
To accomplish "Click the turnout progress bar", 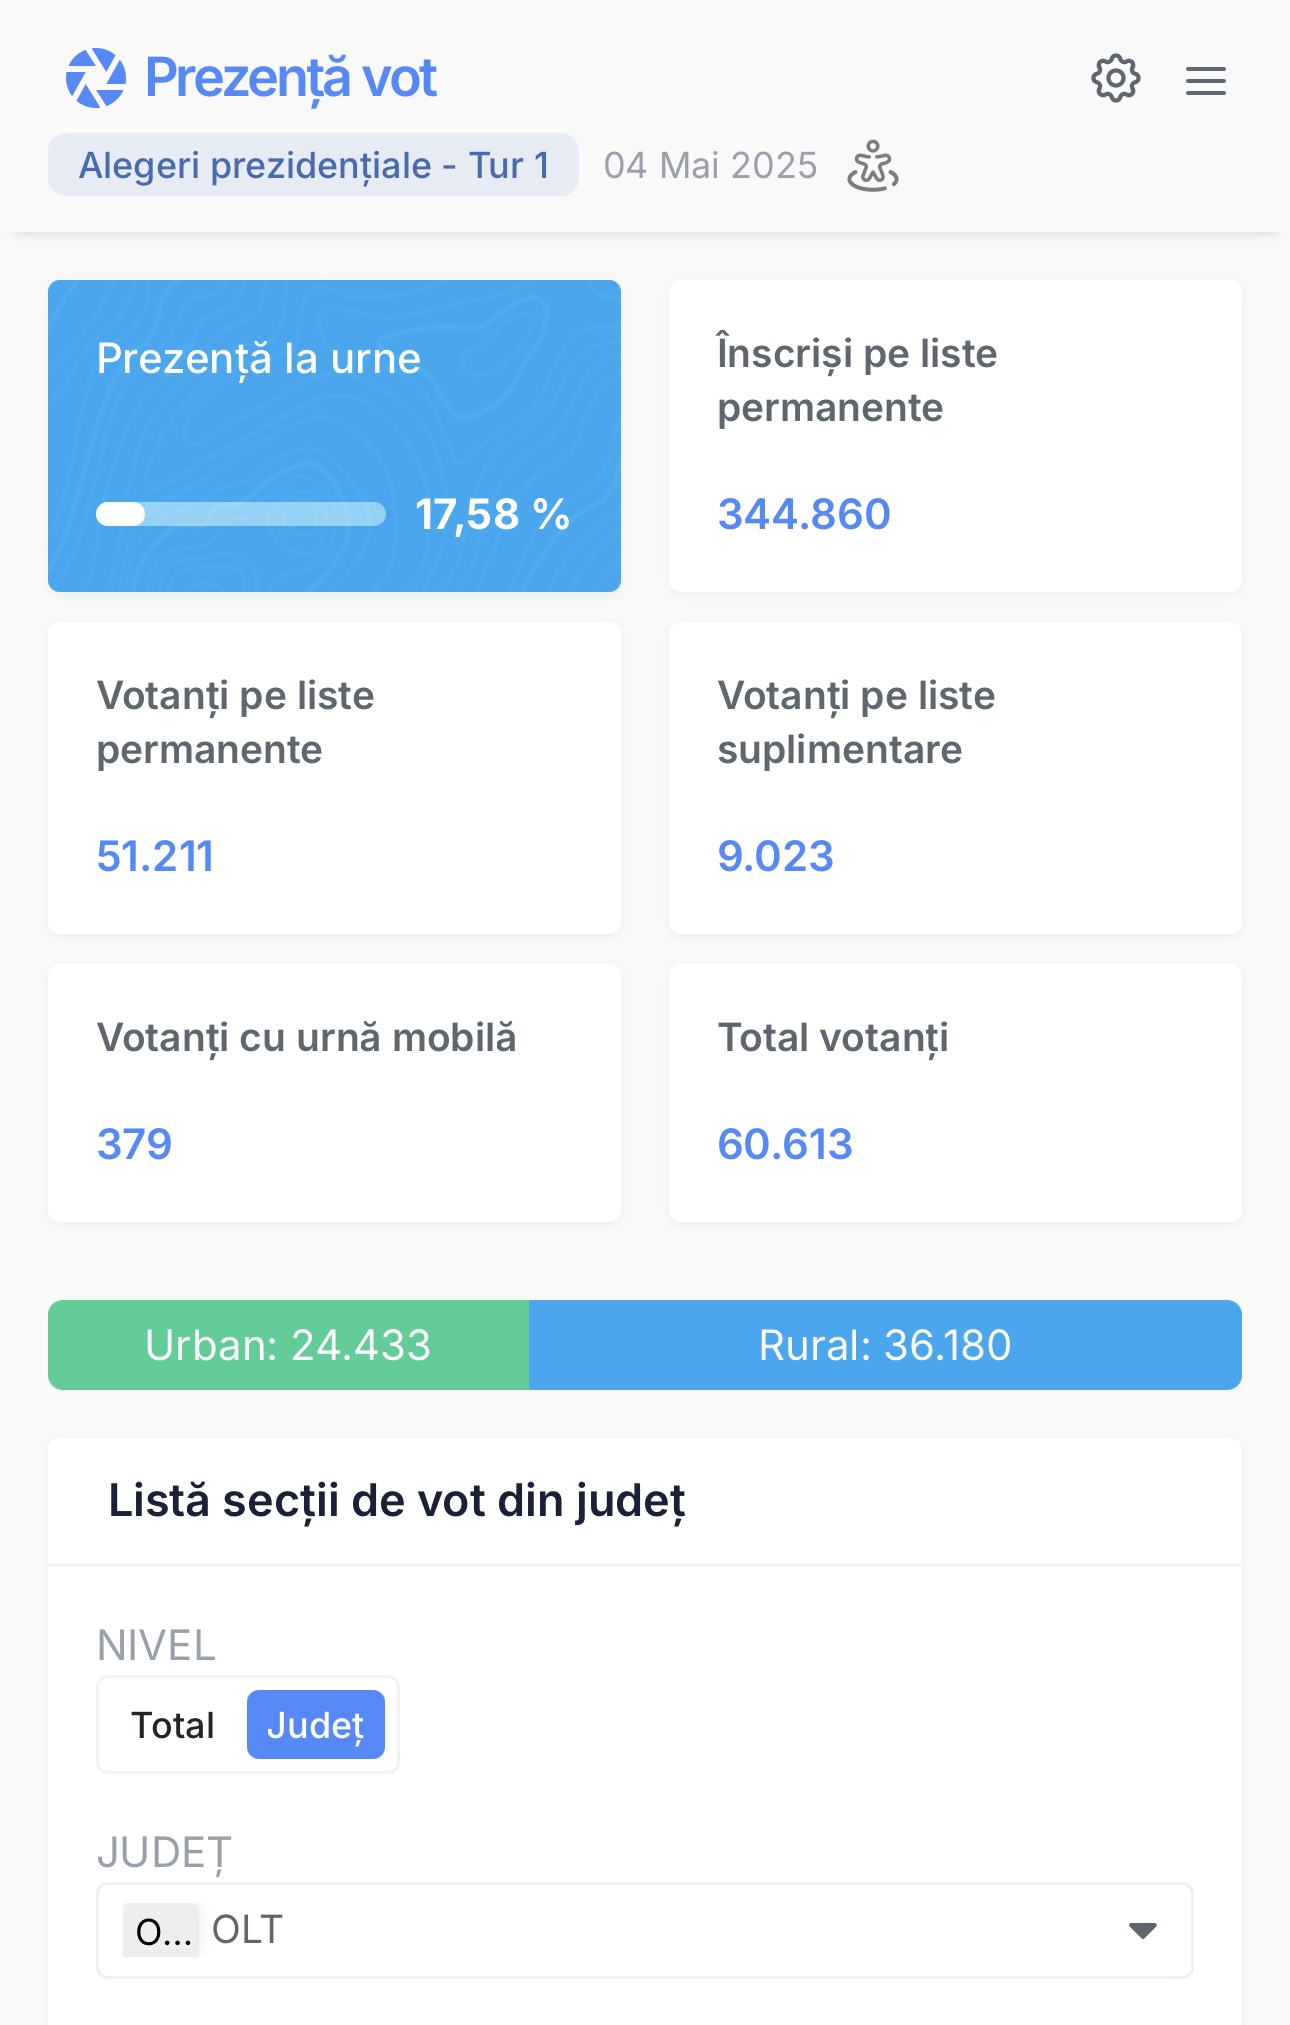I will click(x=241, y=514).
